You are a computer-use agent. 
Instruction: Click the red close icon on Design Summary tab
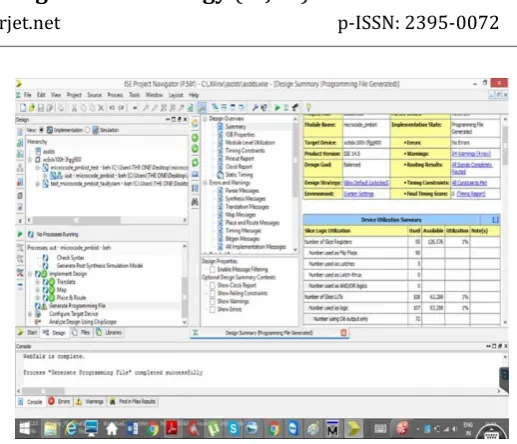click(344, 332)
